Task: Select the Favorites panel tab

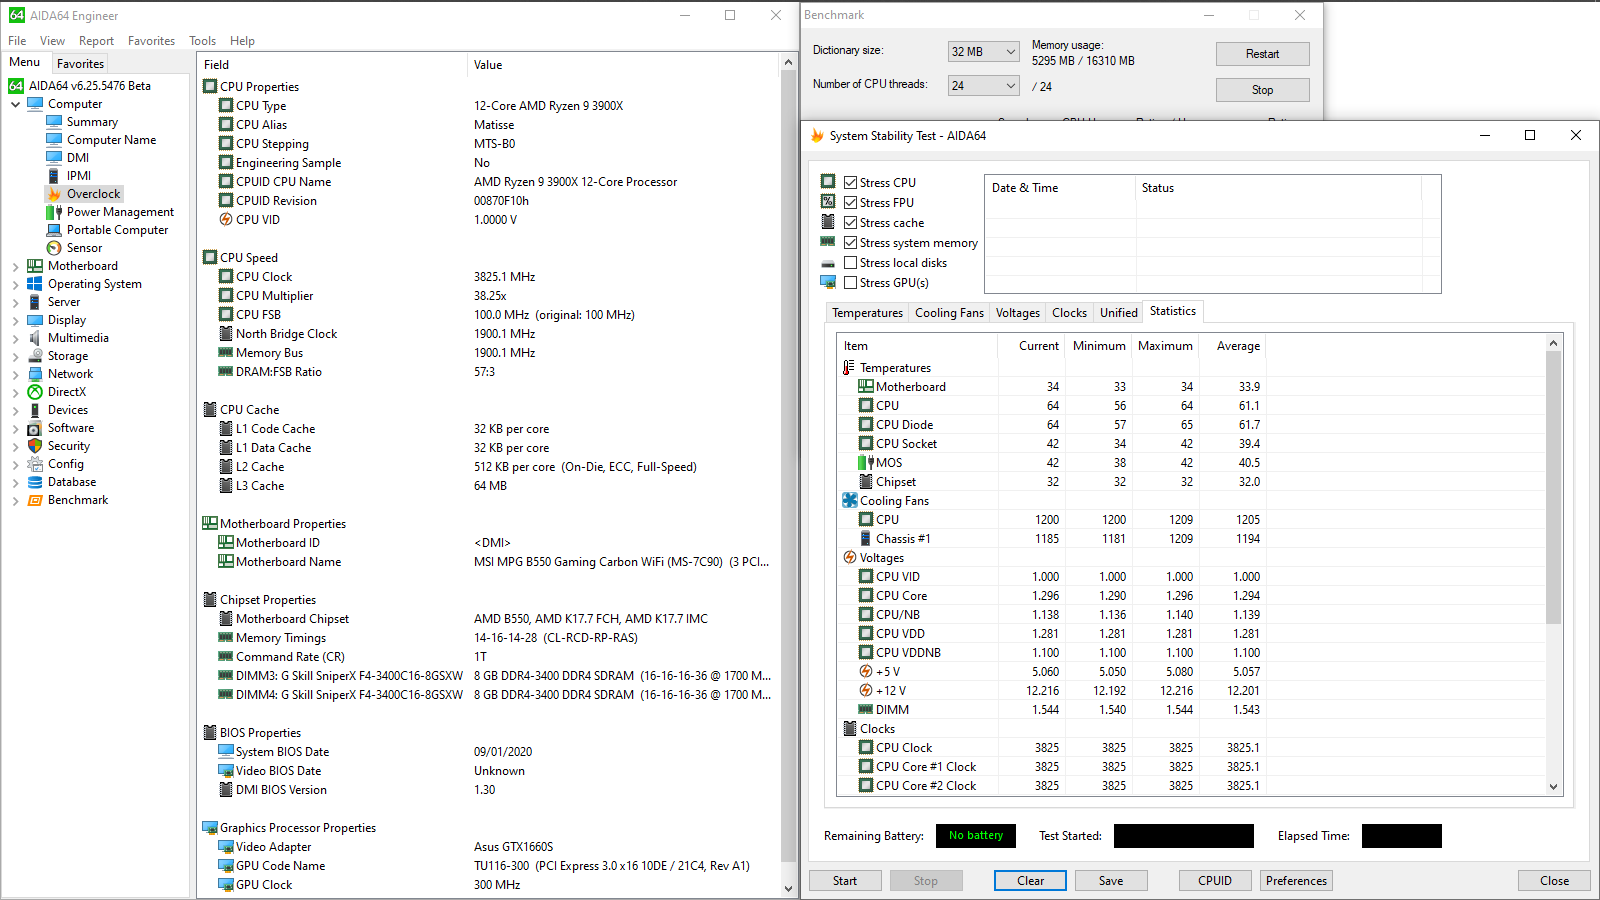Action: [x=80, y=64]
